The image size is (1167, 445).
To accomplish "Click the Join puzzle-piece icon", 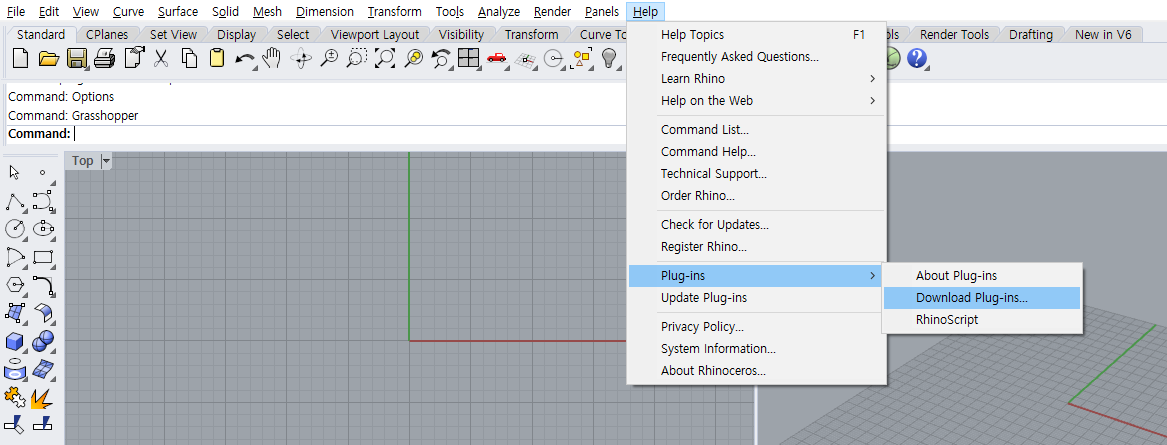I will point(15,397).
